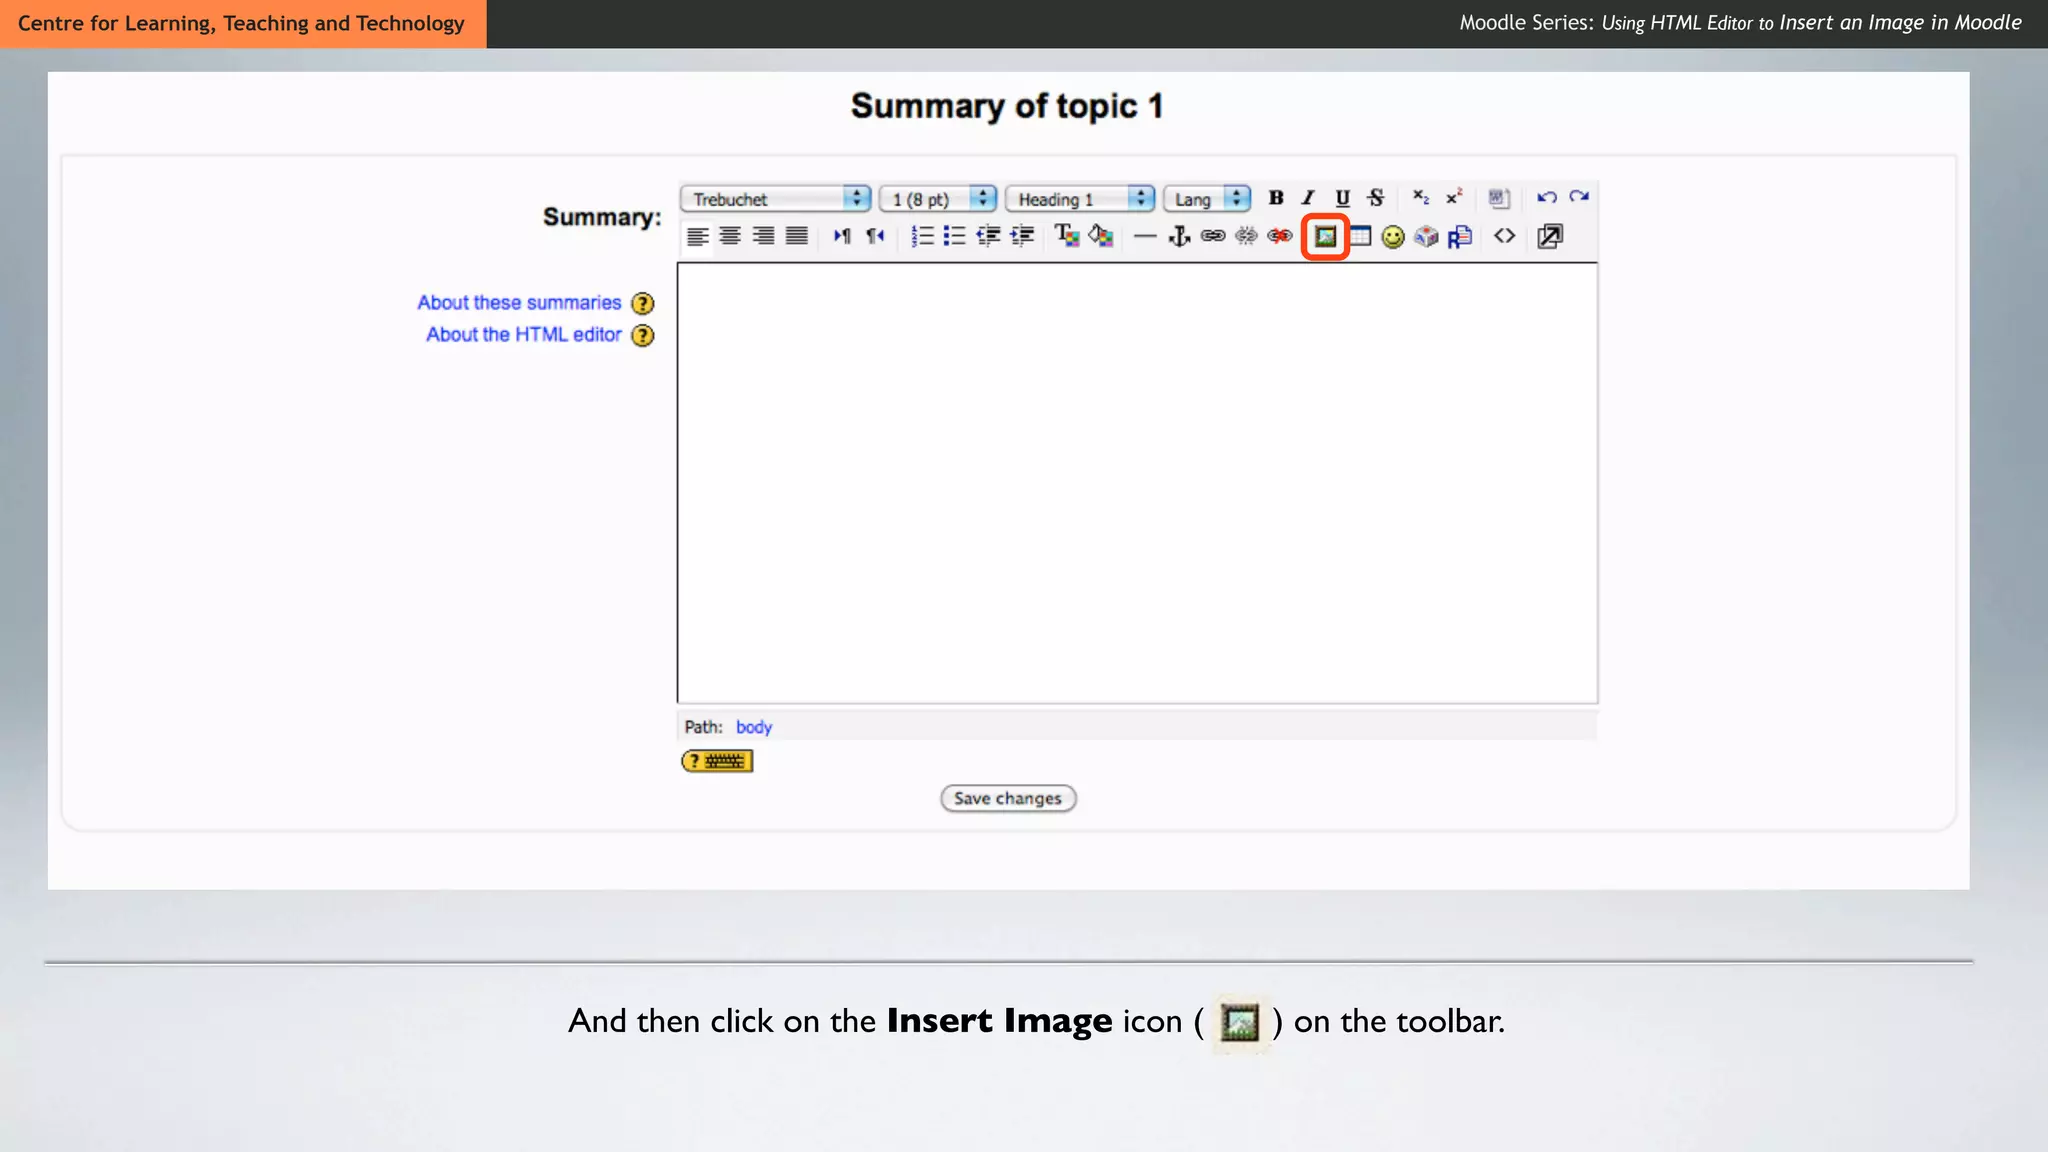This screenshot has height=1152, width=2048.
Task: Undo the last action
Action: [x=1546, y=198]
